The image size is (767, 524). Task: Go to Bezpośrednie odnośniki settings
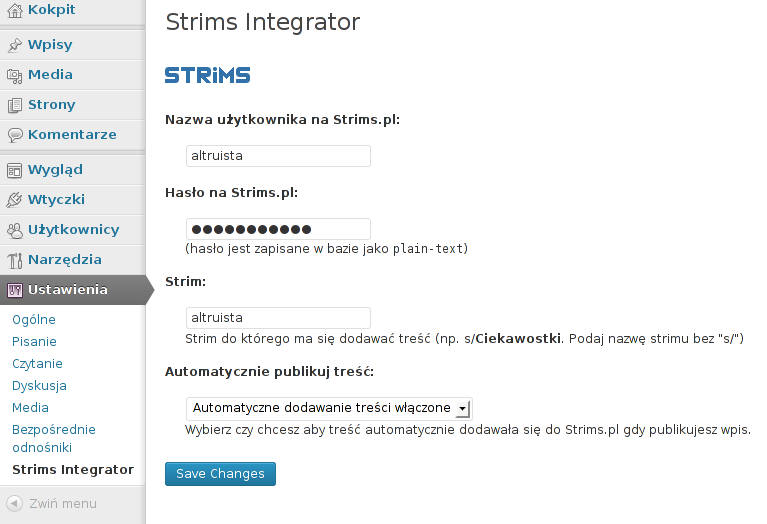click(x=54, y=438)
